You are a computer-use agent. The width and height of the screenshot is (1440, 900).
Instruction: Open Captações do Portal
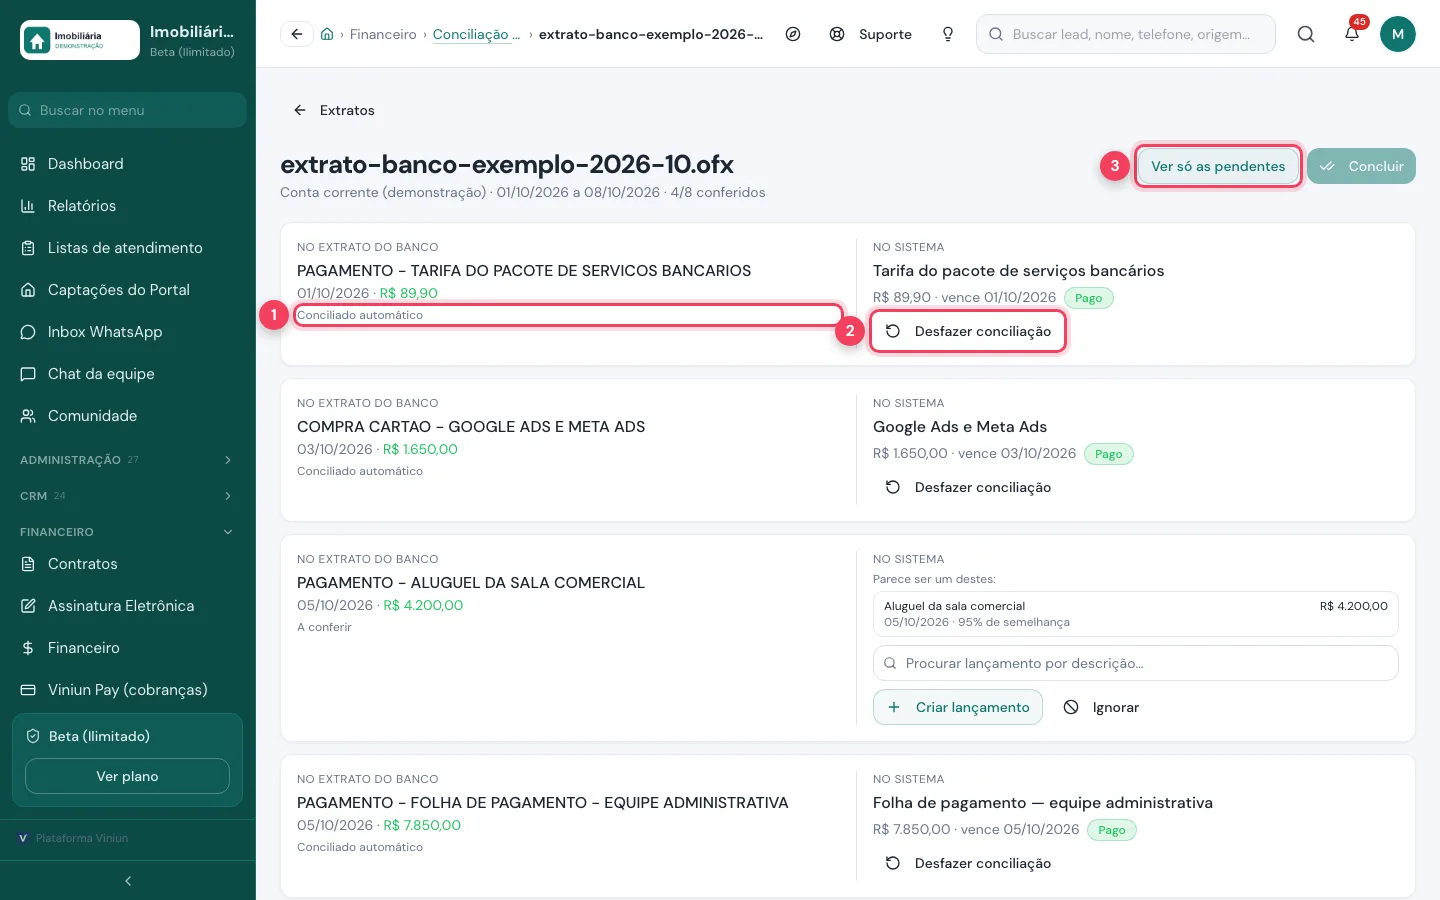128,290
